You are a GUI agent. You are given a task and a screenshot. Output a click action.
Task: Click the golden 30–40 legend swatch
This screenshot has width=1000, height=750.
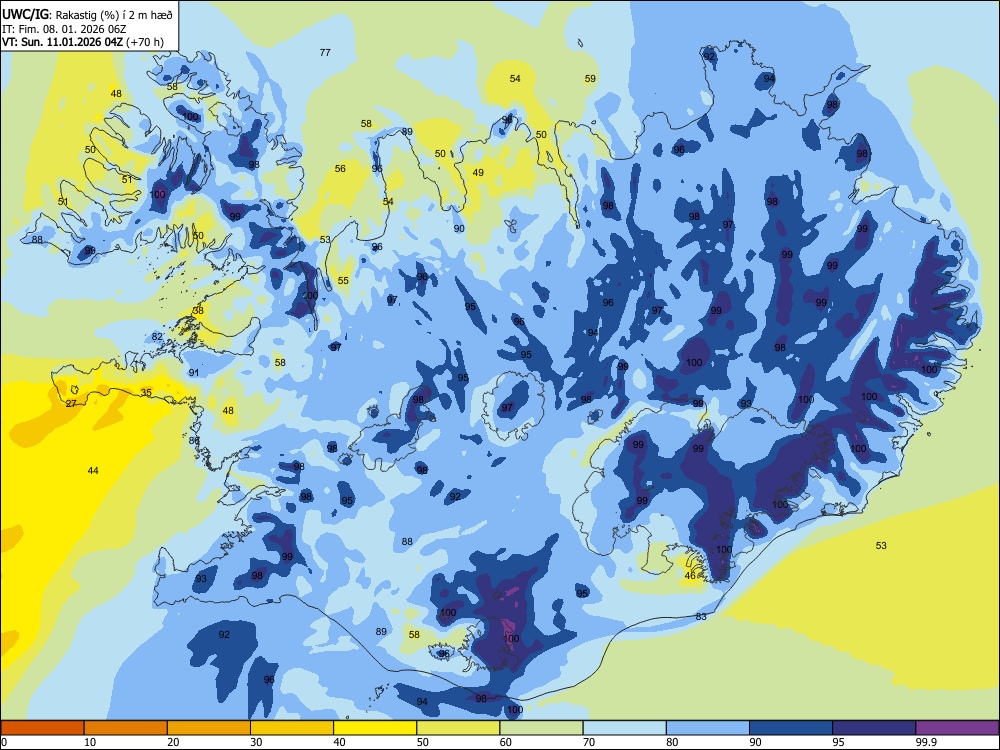[x=292, y=728]
